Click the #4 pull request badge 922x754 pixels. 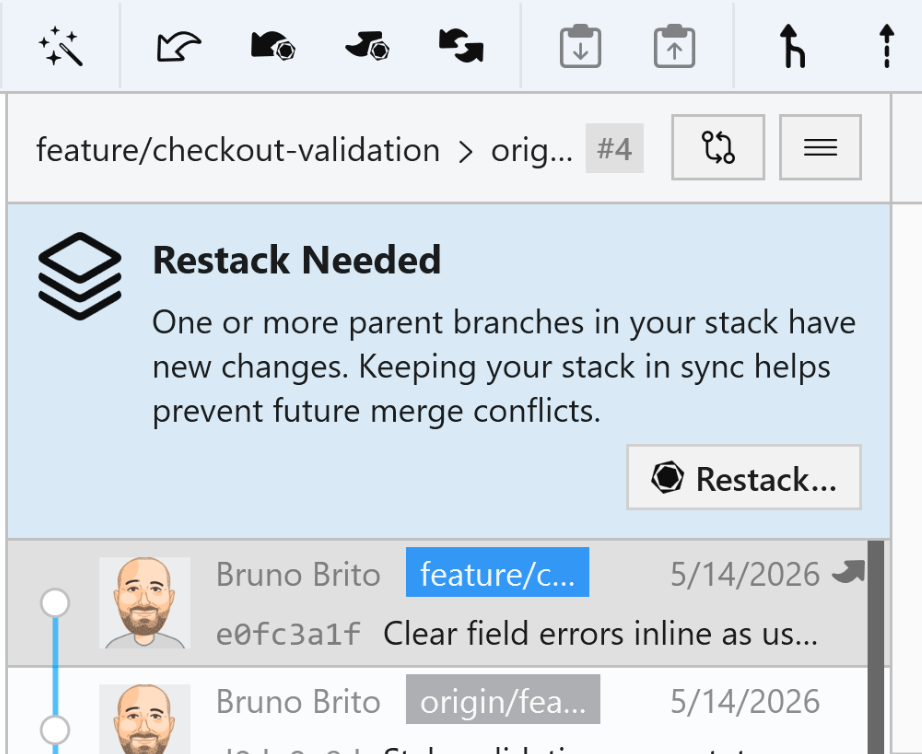pyautogui.click(x=614, y=148)
